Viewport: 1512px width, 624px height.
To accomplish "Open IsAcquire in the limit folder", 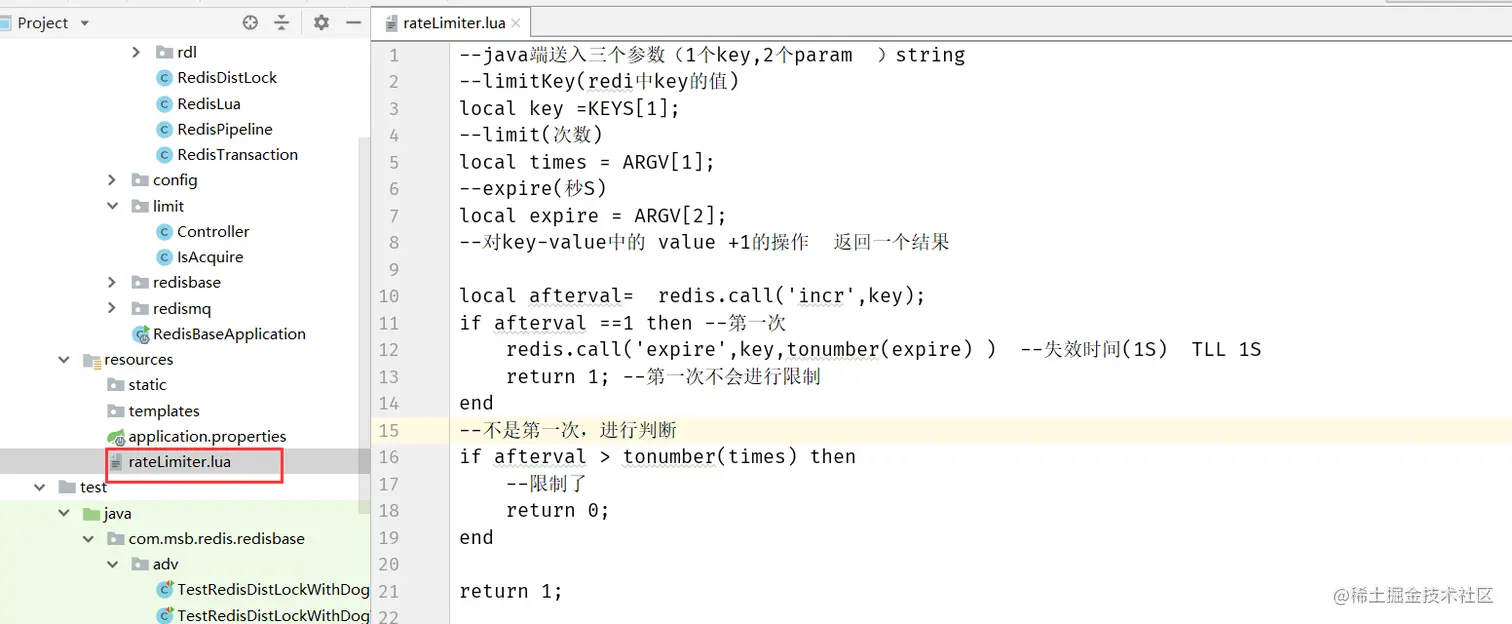I will (x=210, y=257).
